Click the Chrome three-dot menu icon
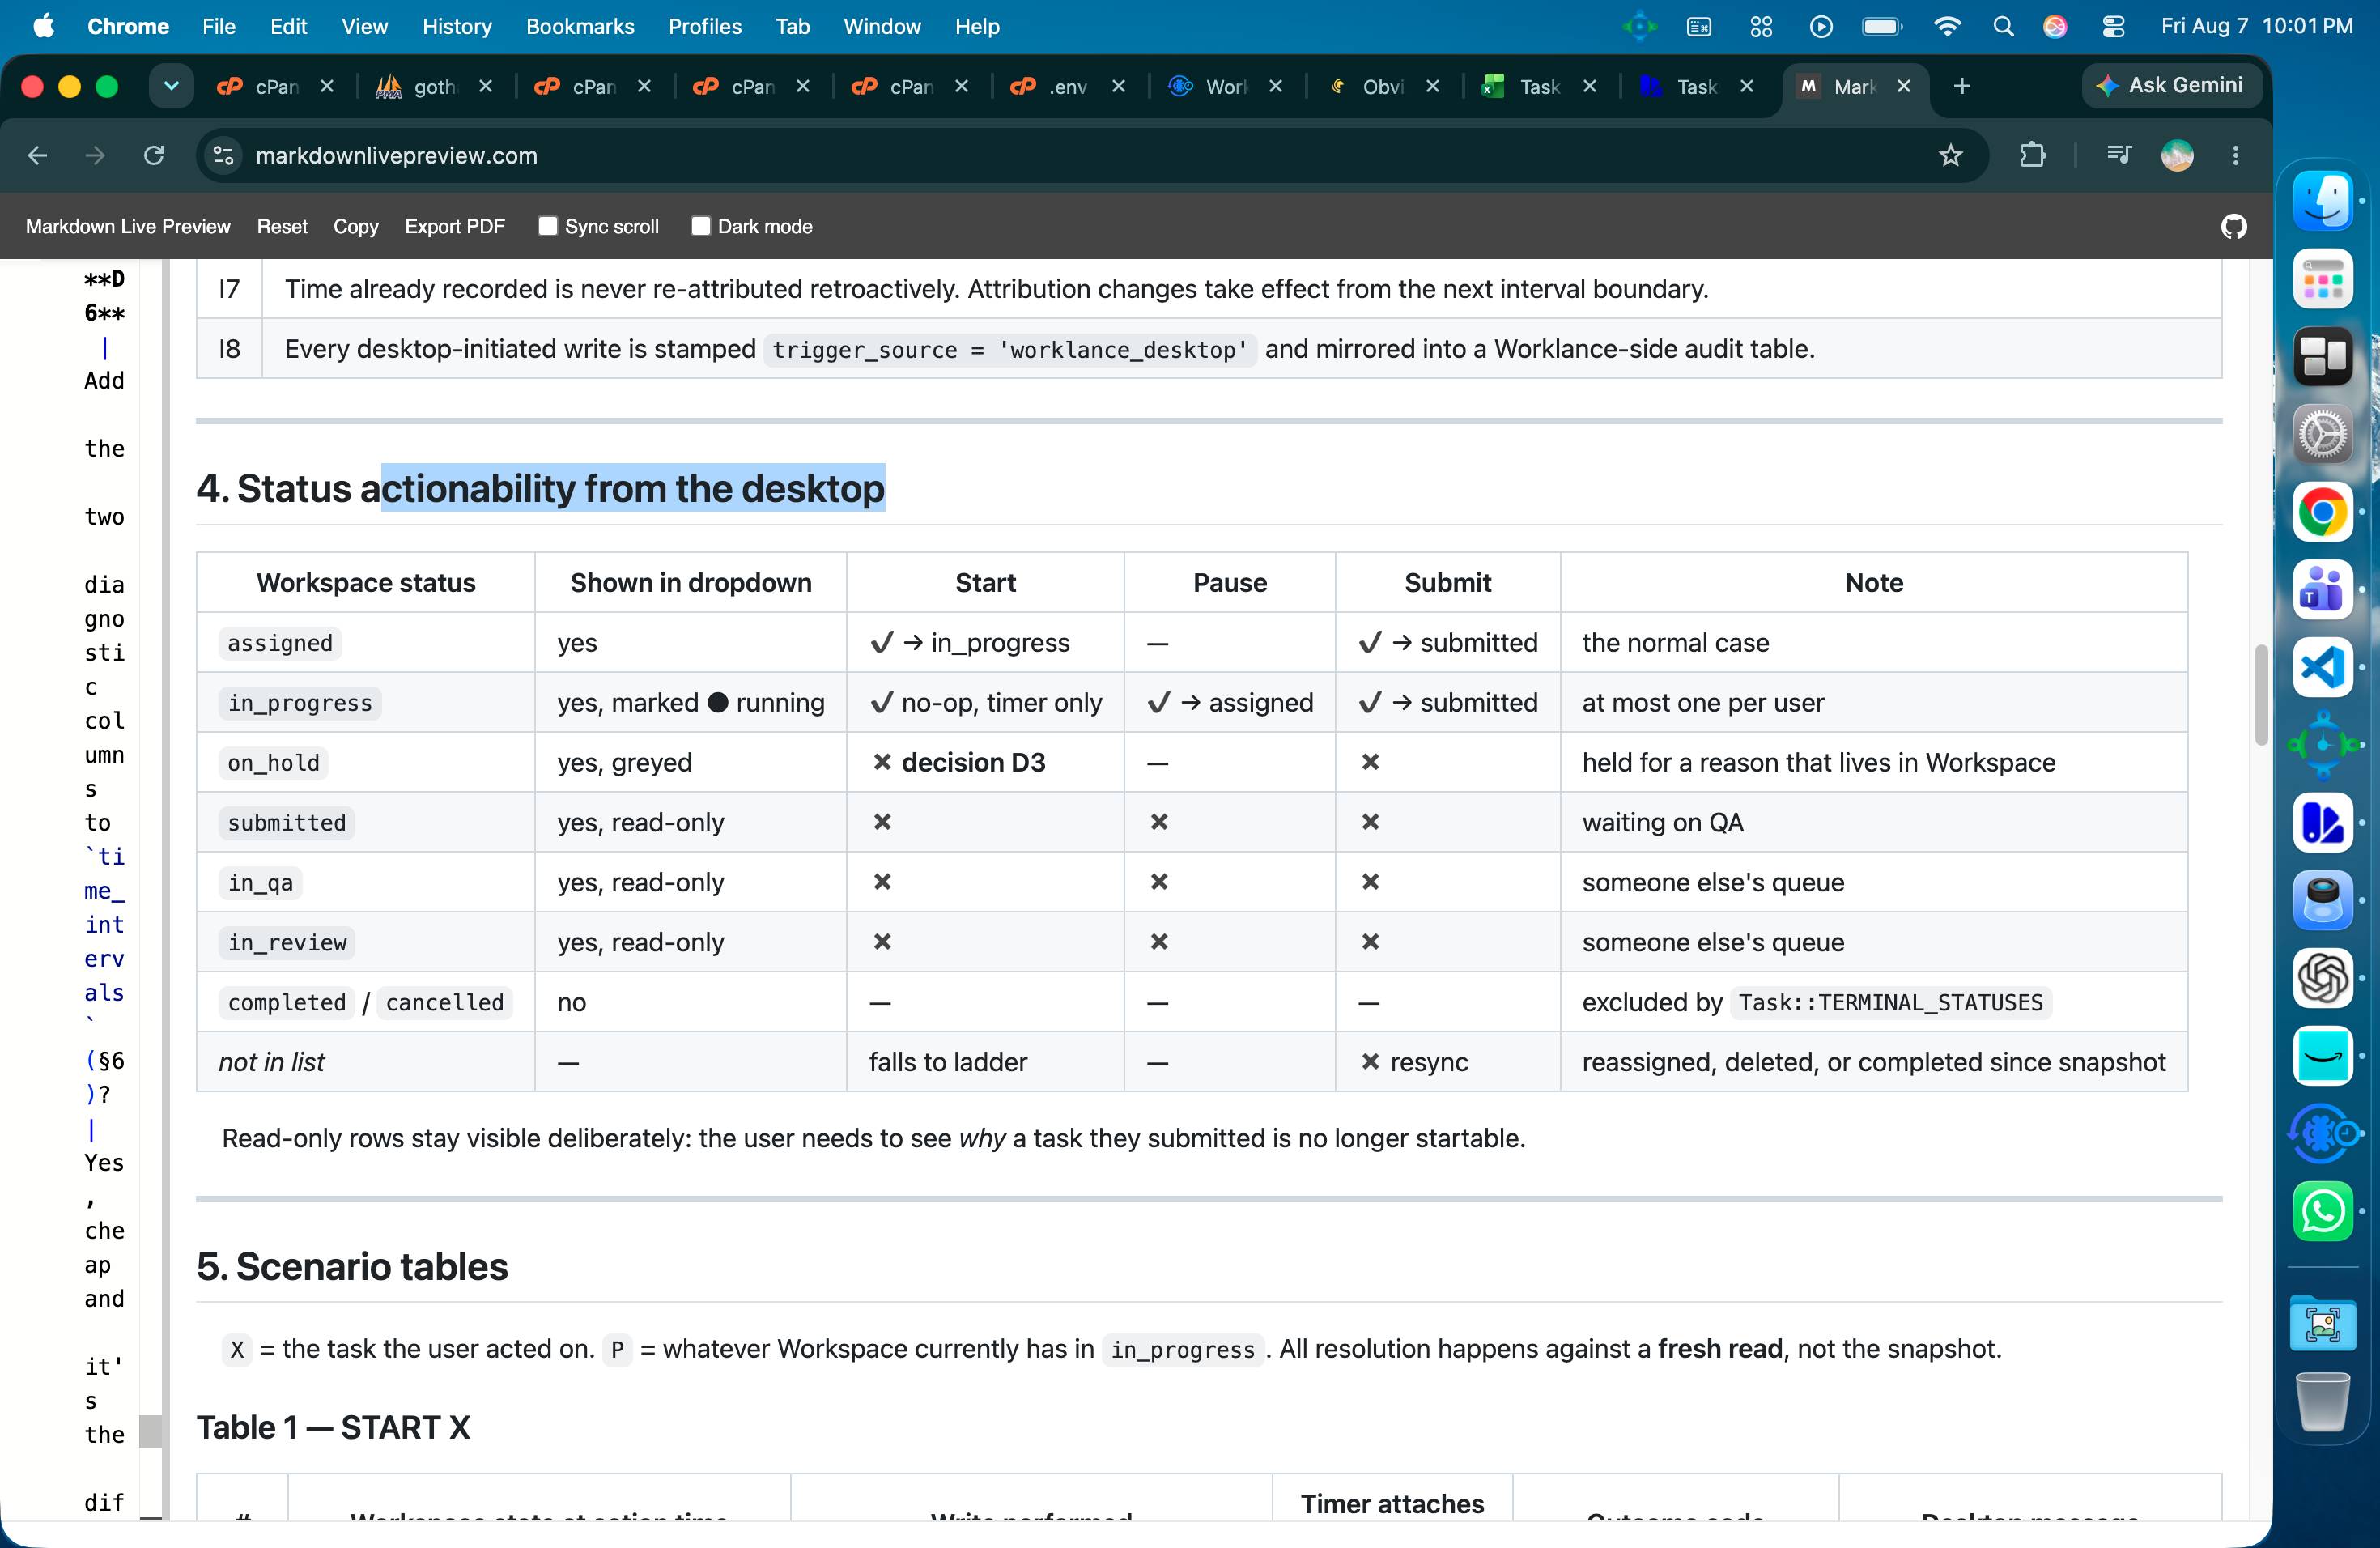 pos(2235,156)
